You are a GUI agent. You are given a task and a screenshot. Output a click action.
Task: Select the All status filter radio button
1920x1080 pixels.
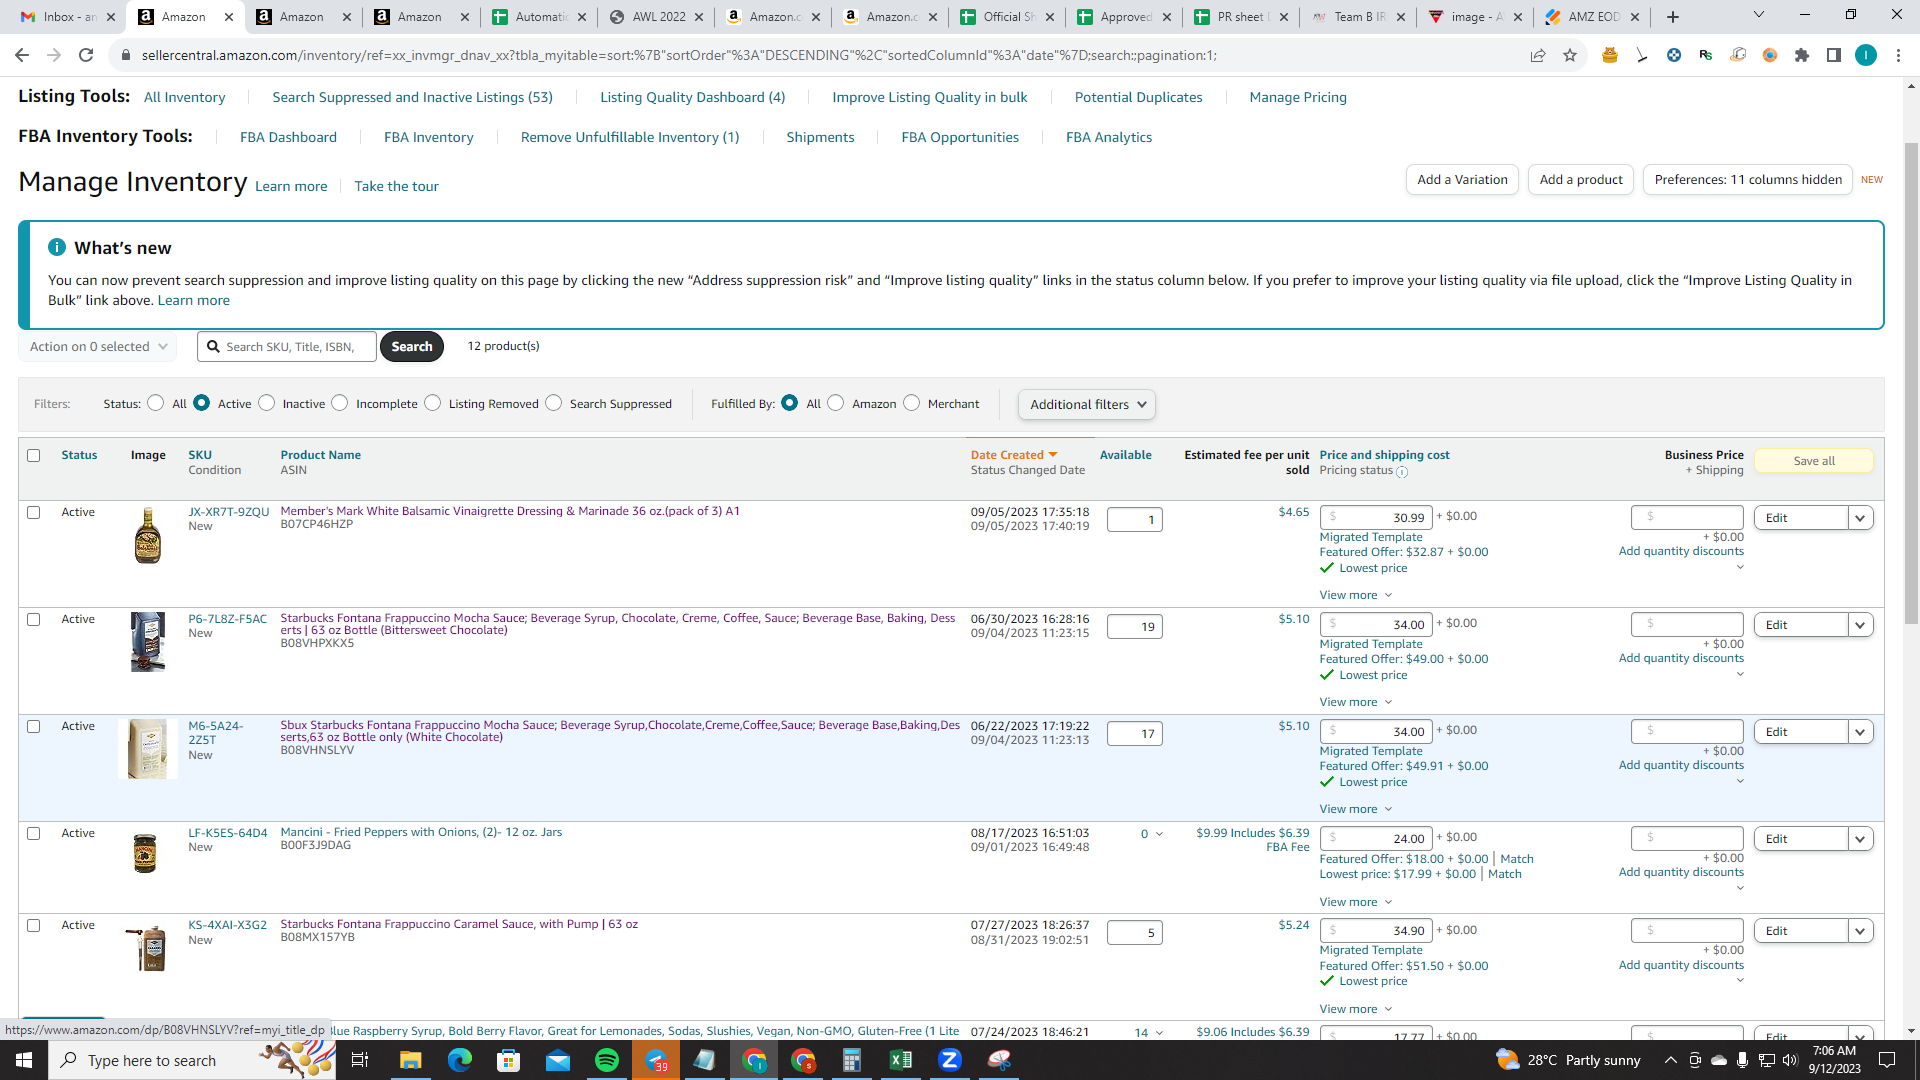(x=156, y=403)
